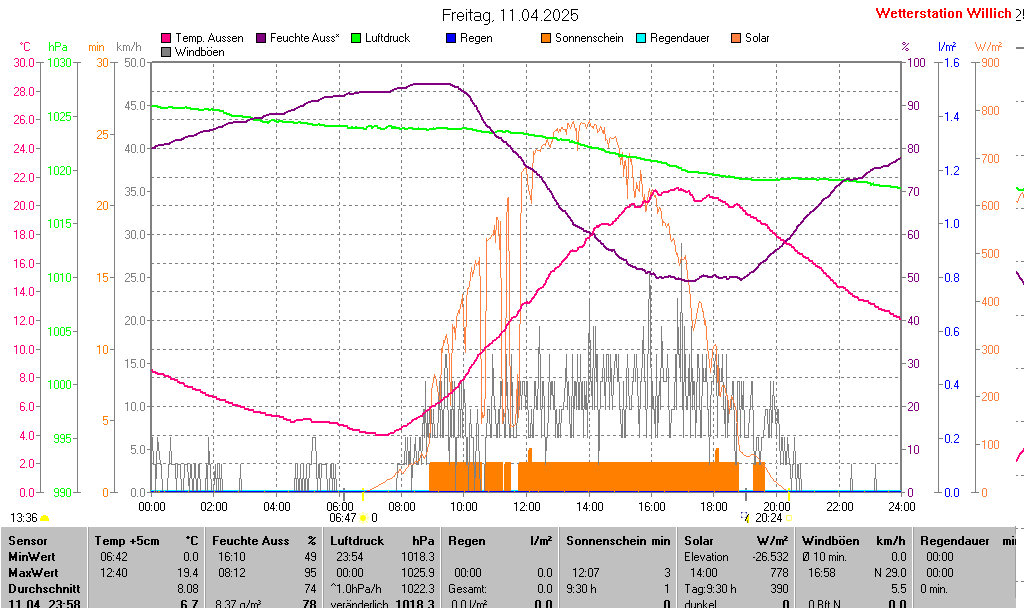The height and width of the screenshot is (608, 1024).
Task: Select the Sonnenschein min table header
Action: (618, 541)
